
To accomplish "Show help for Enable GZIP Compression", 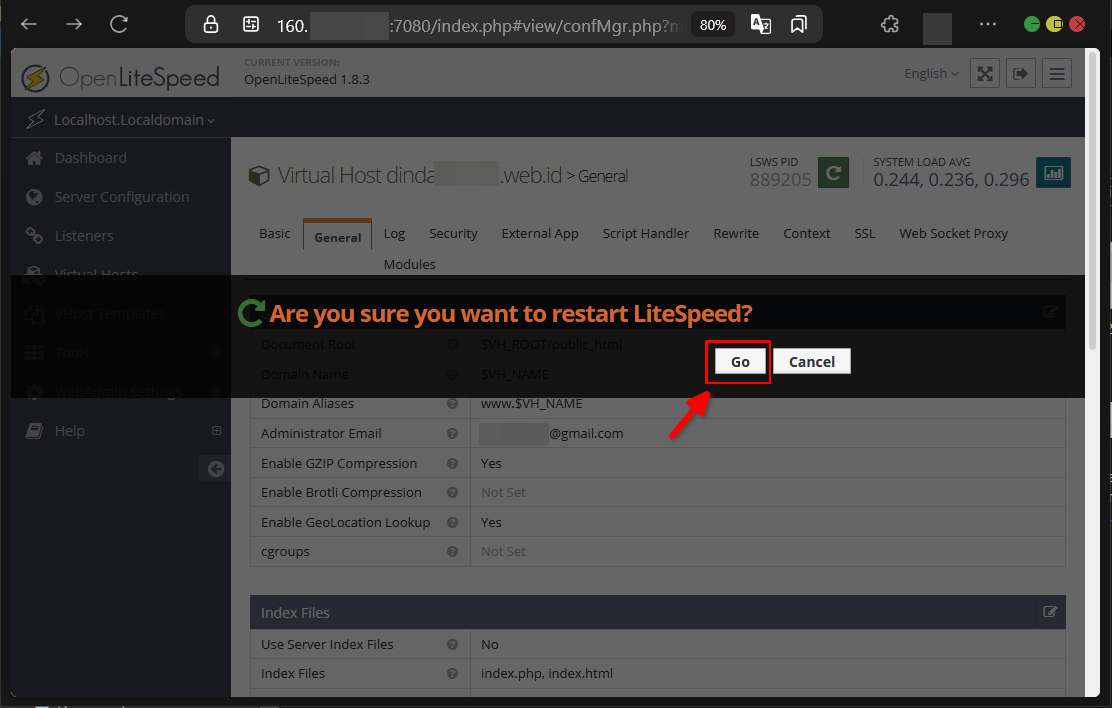I will [x=452, y=463].
